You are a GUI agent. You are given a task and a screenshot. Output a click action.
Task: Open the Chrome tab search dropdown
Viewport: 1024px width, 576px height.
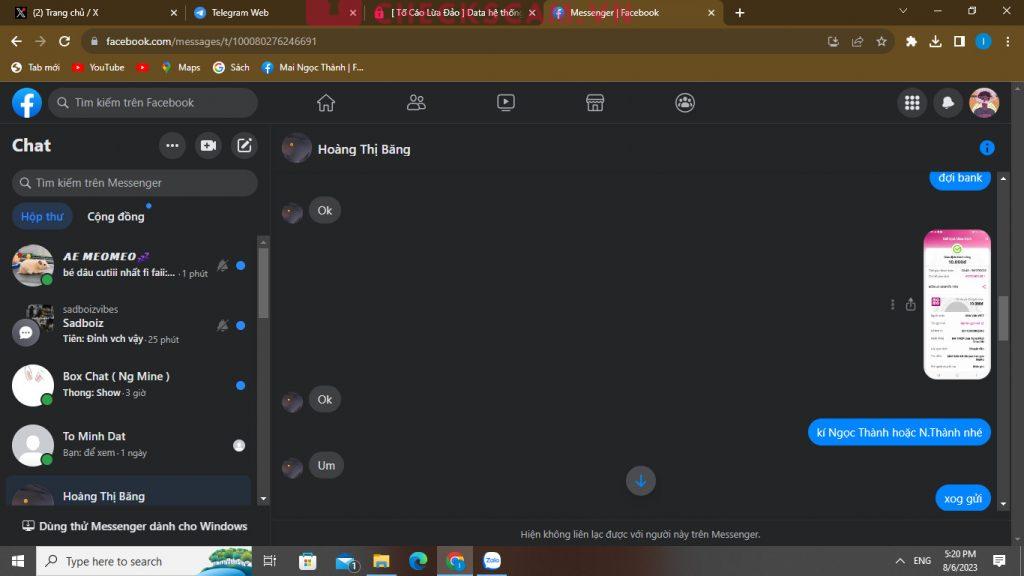click(903, 11)
